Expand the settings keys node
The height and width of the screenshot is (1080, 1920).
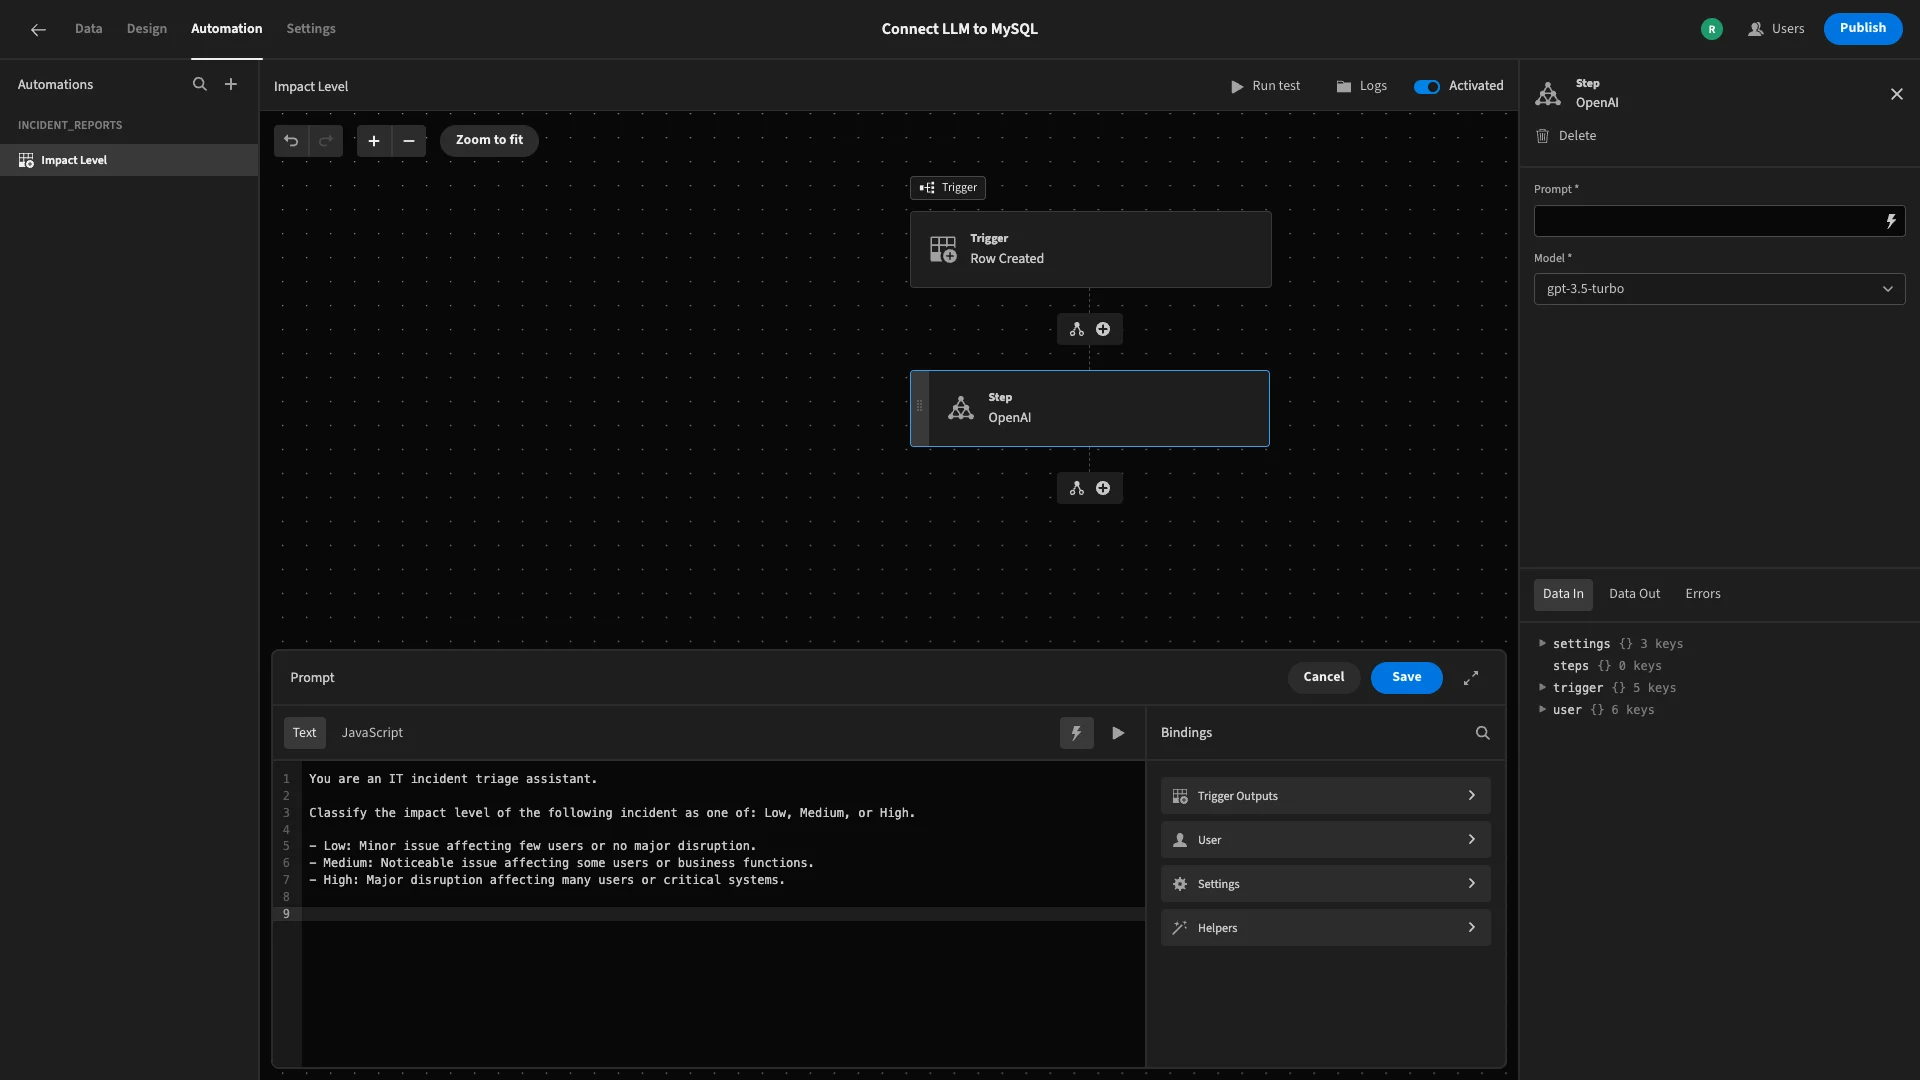coord(1542,643)
